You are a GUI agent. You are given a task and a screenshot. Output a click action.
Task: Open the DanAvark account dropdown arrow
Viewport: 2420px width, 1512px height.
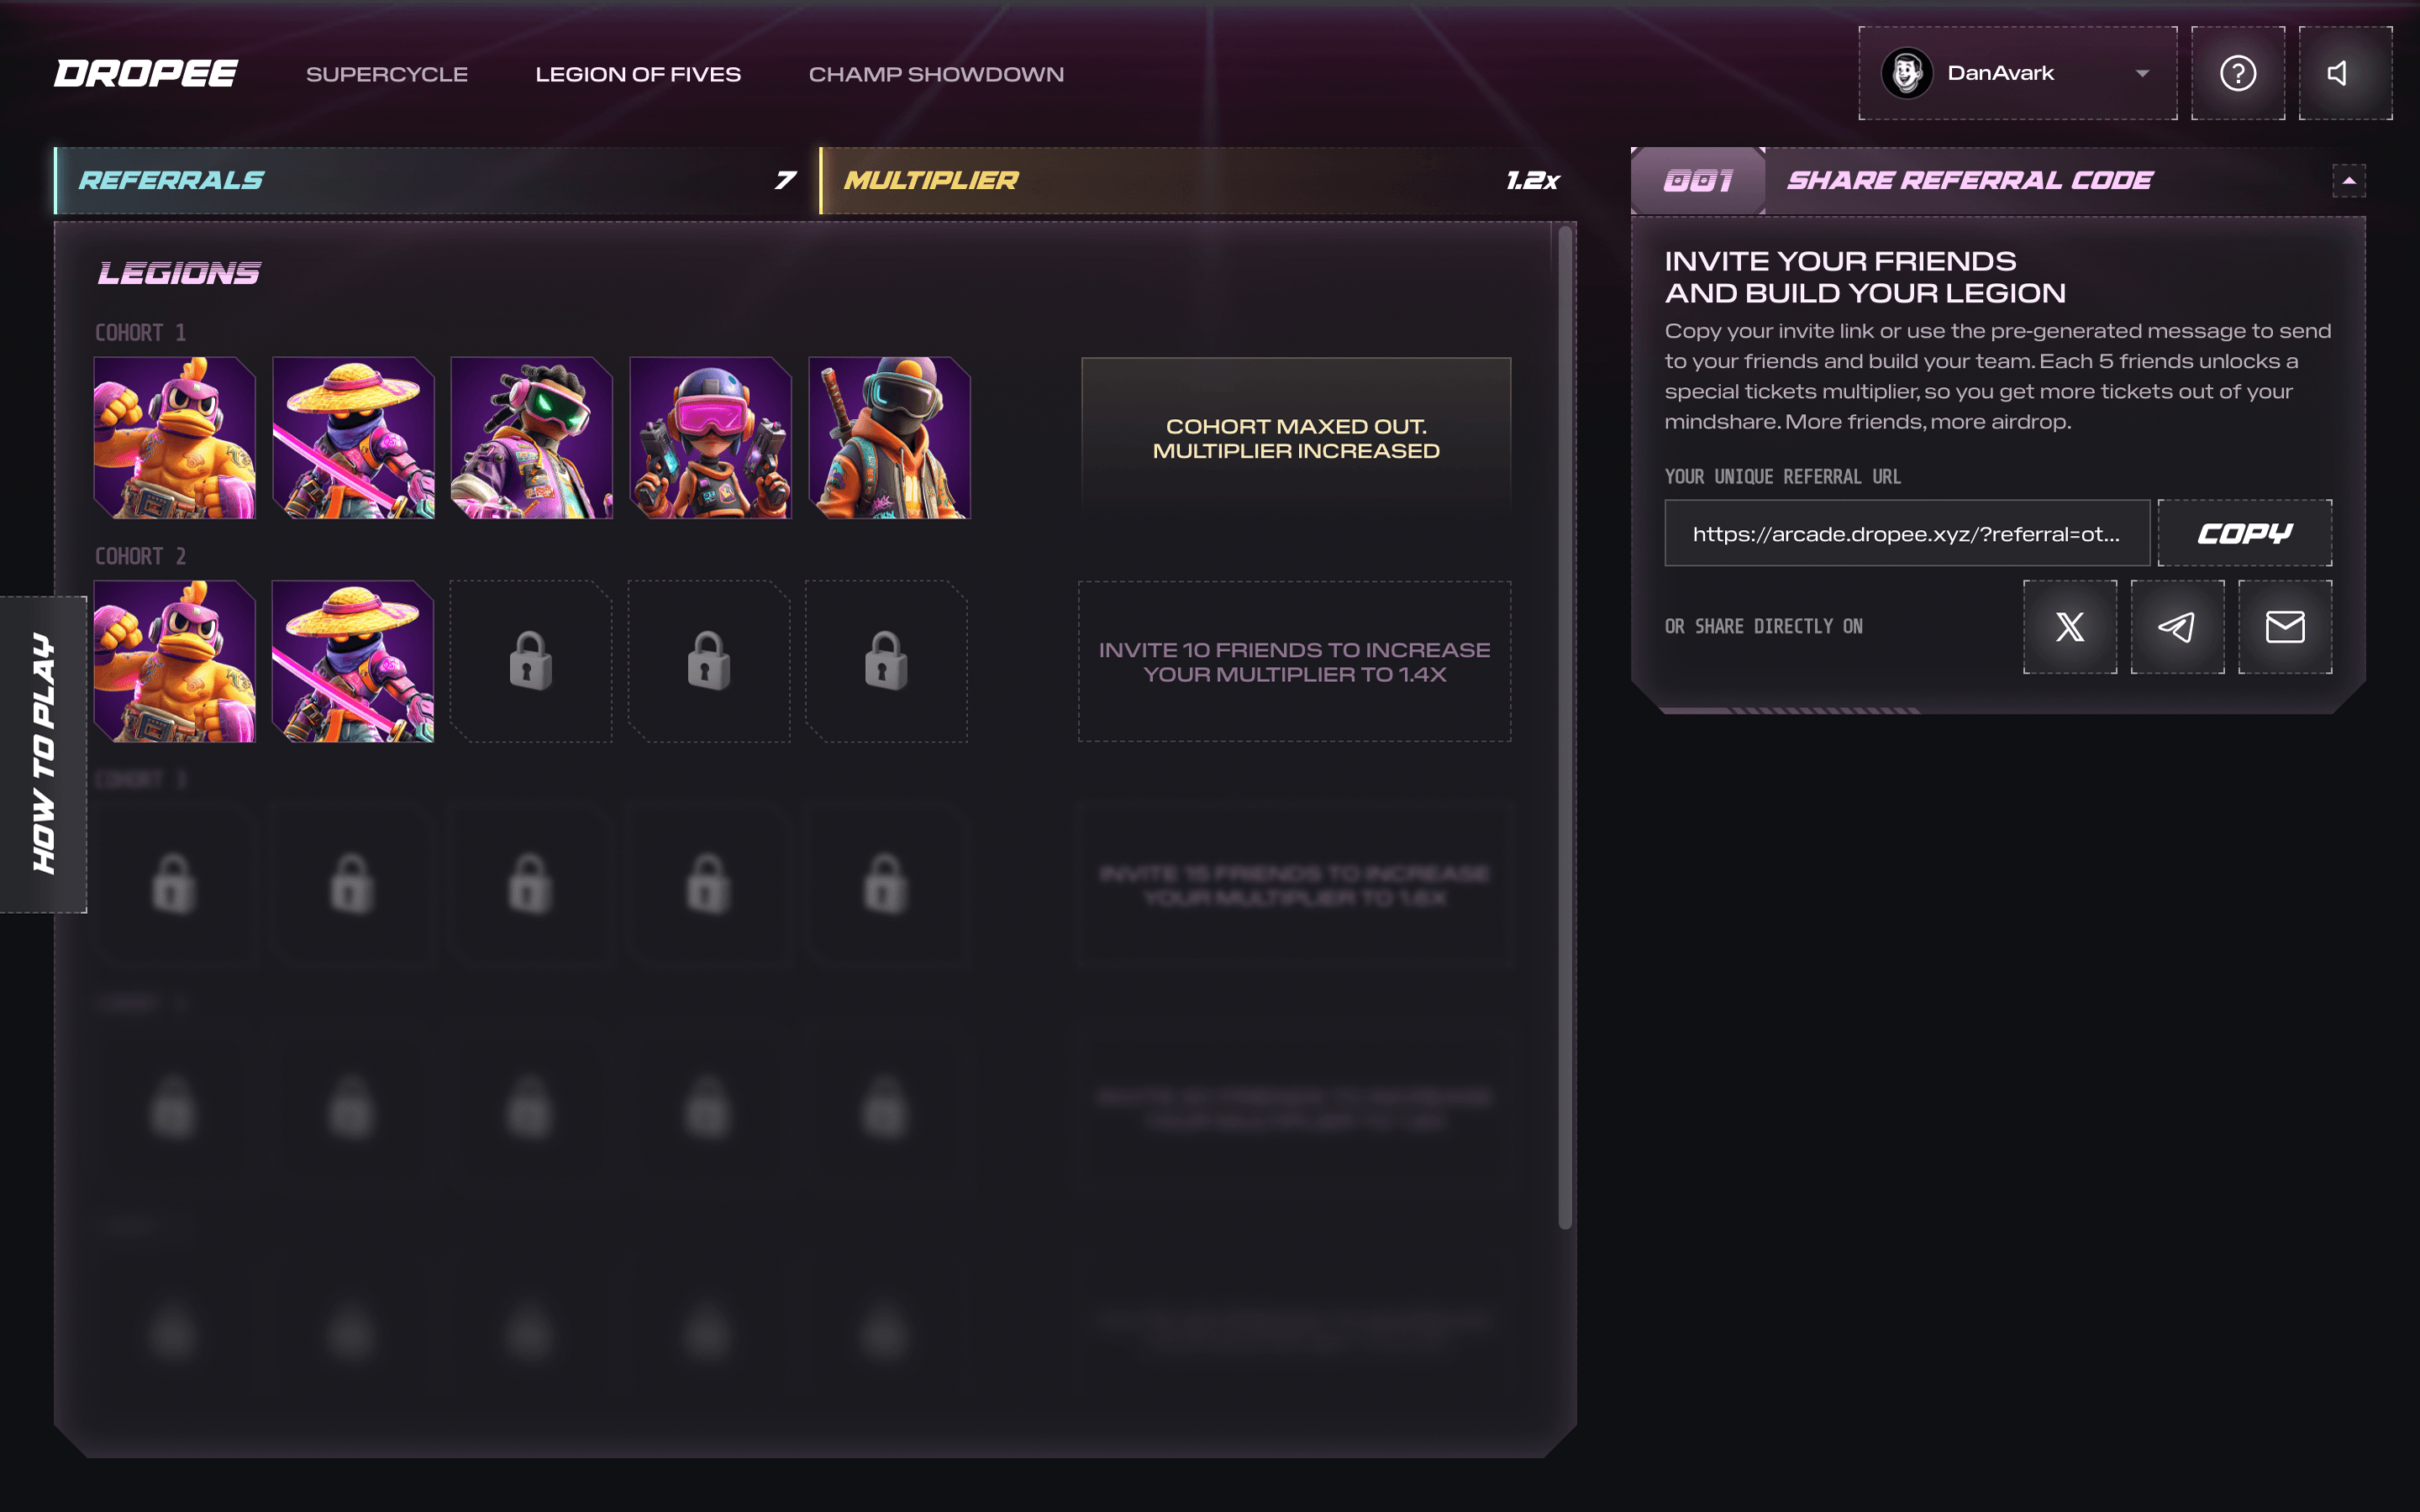tap(2142, 73)
